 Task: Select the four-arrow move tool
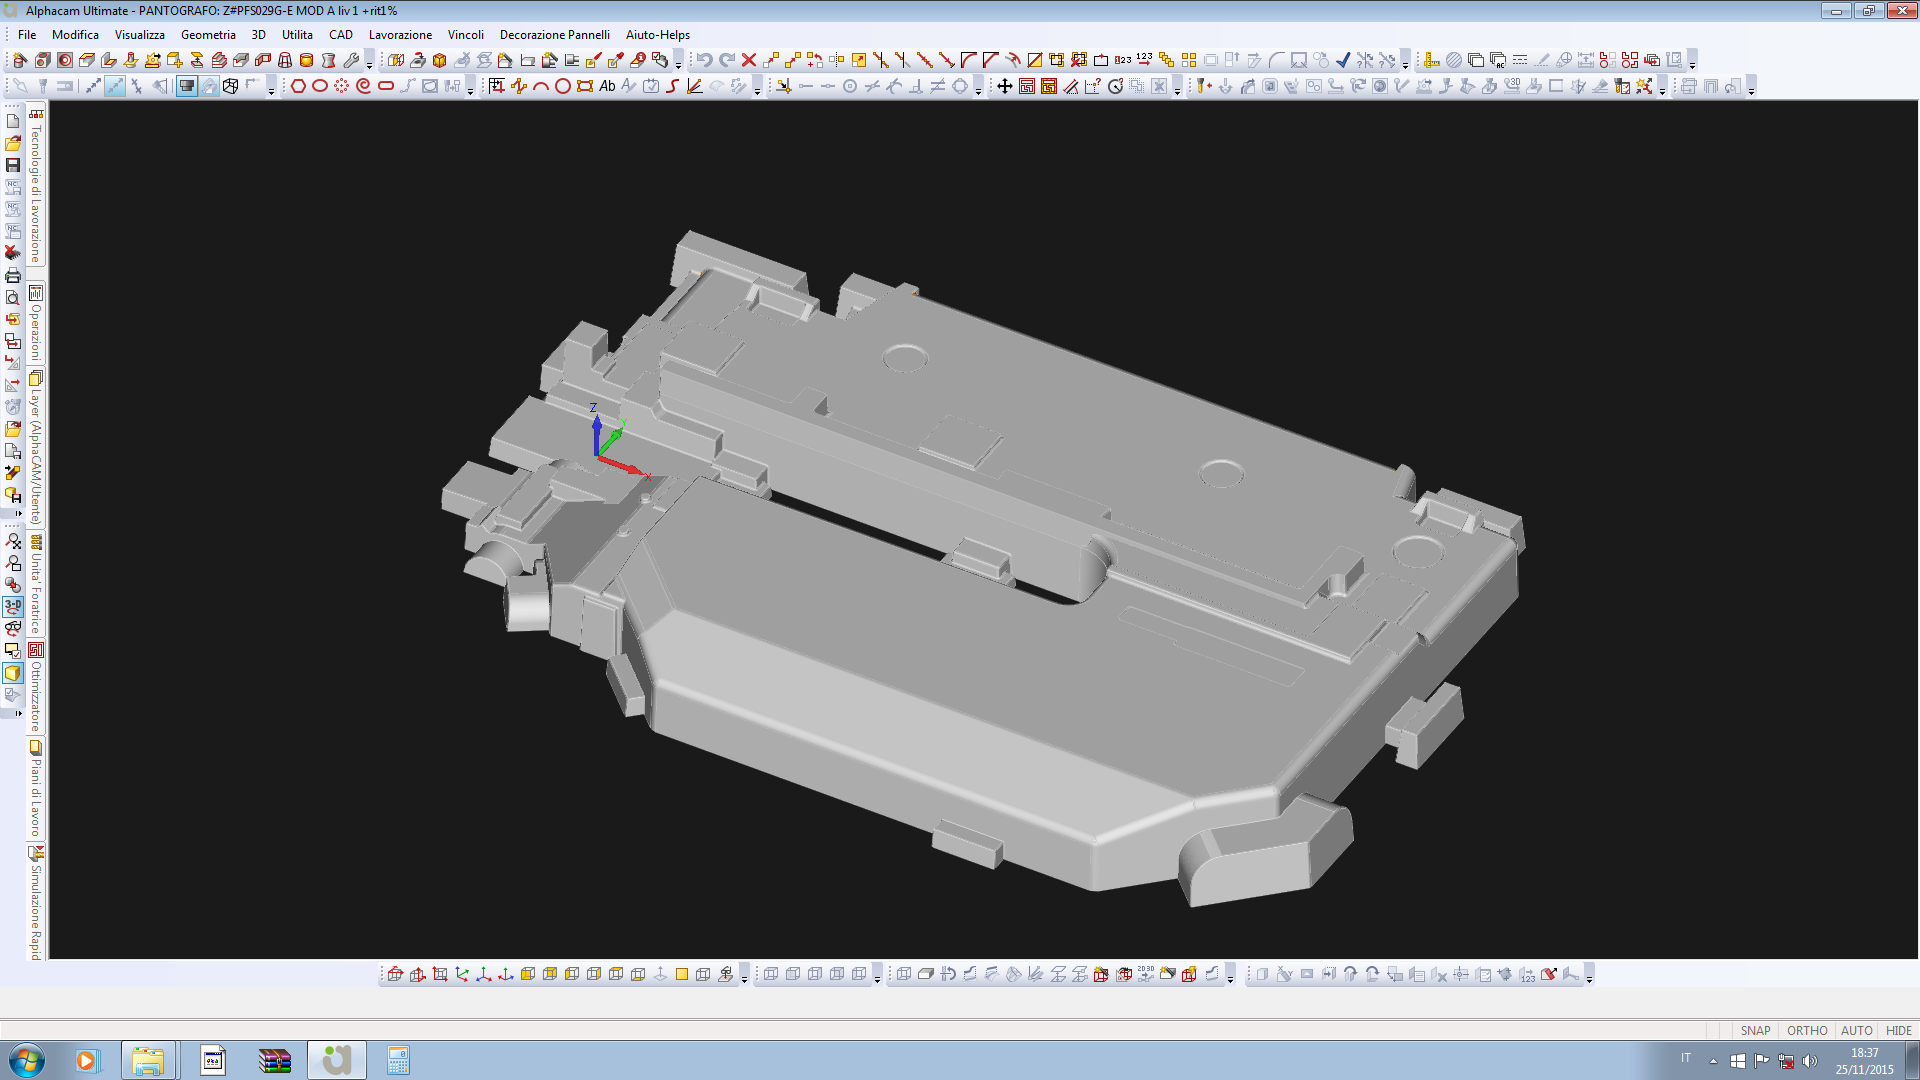click(1005, 86)
